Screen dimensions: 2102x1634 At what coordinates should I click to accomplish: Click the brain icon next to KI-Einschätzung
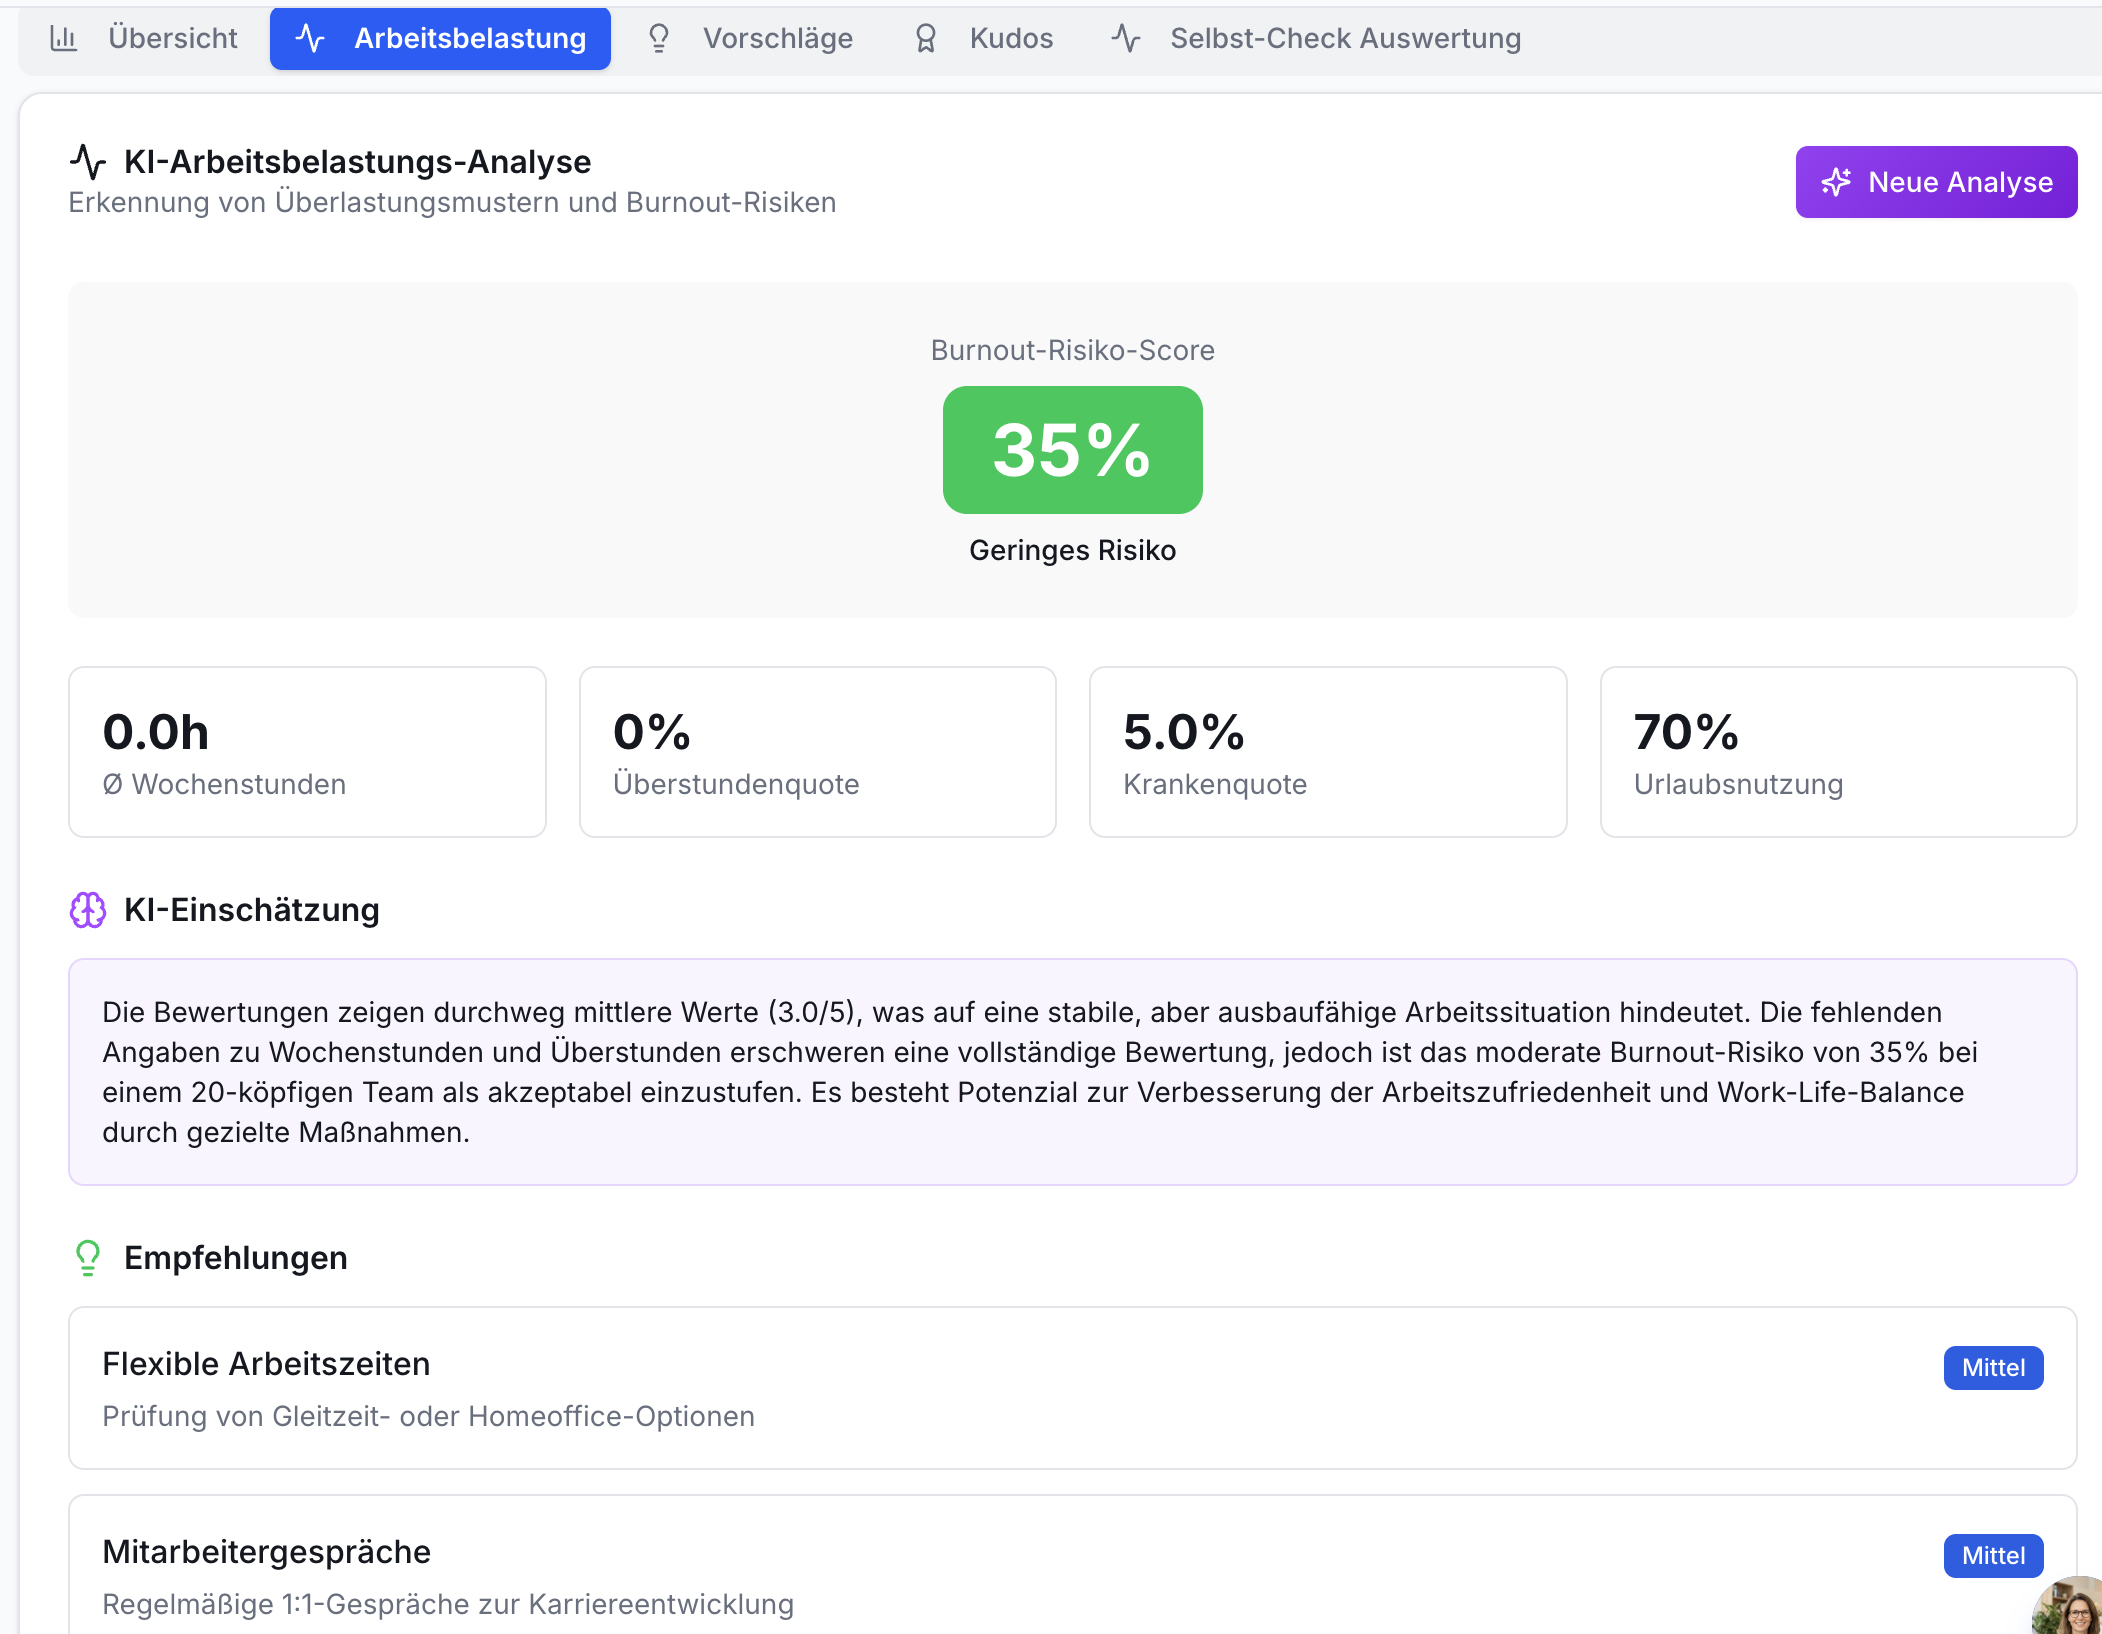click(88, 910)
